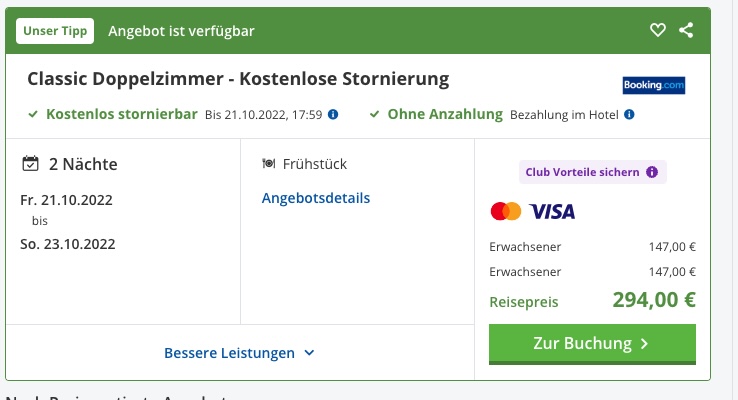Click info icon on Club Vorteile badge
This screenshot has width=738, height=400.
[652, 172]
